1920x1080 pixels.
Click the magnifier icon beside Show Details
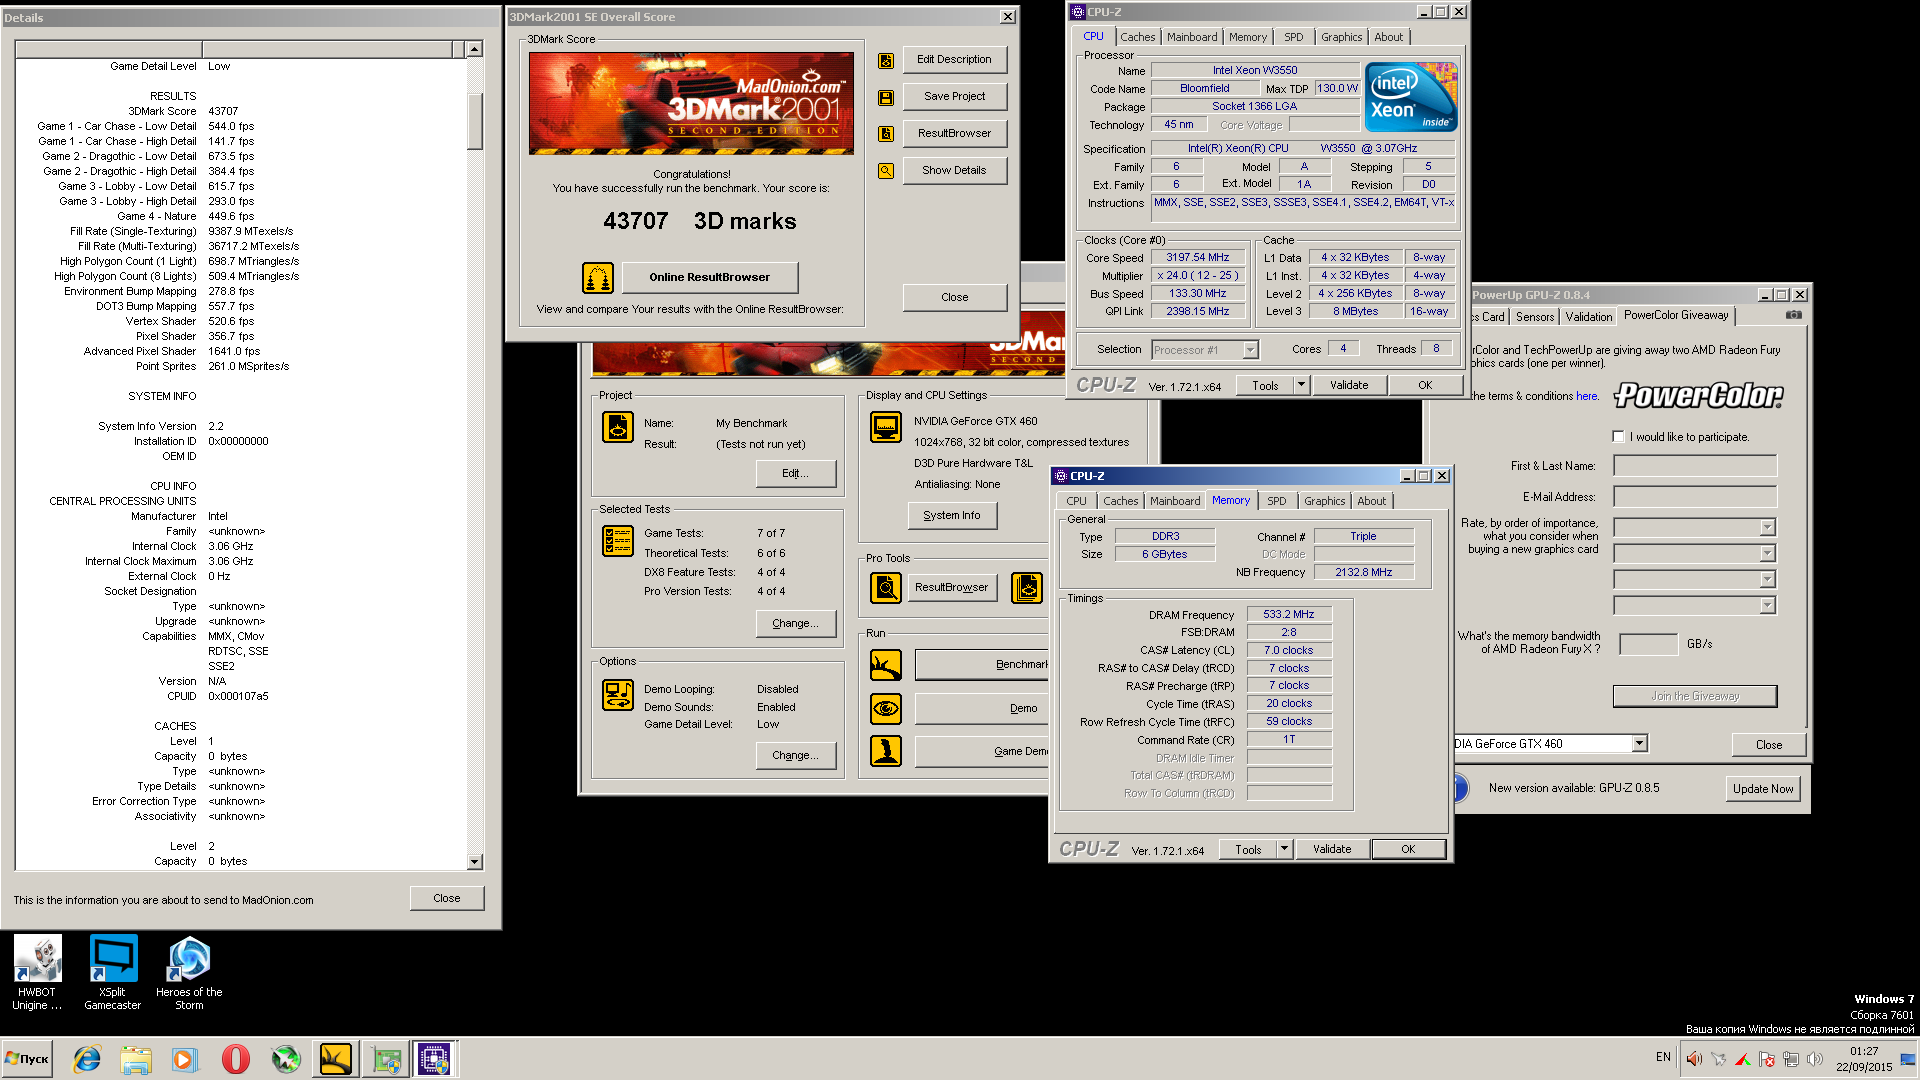coord(885,171)
